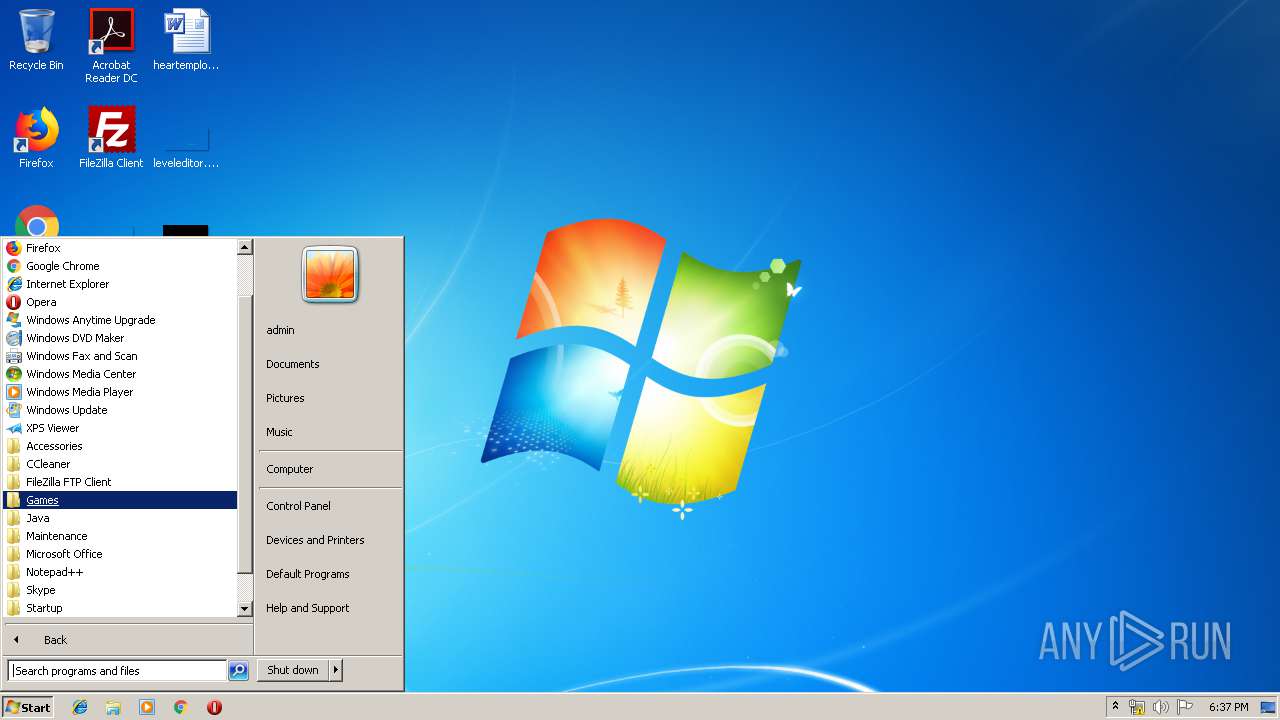Open Windows Explorer from the taskbar

[113, 707]
